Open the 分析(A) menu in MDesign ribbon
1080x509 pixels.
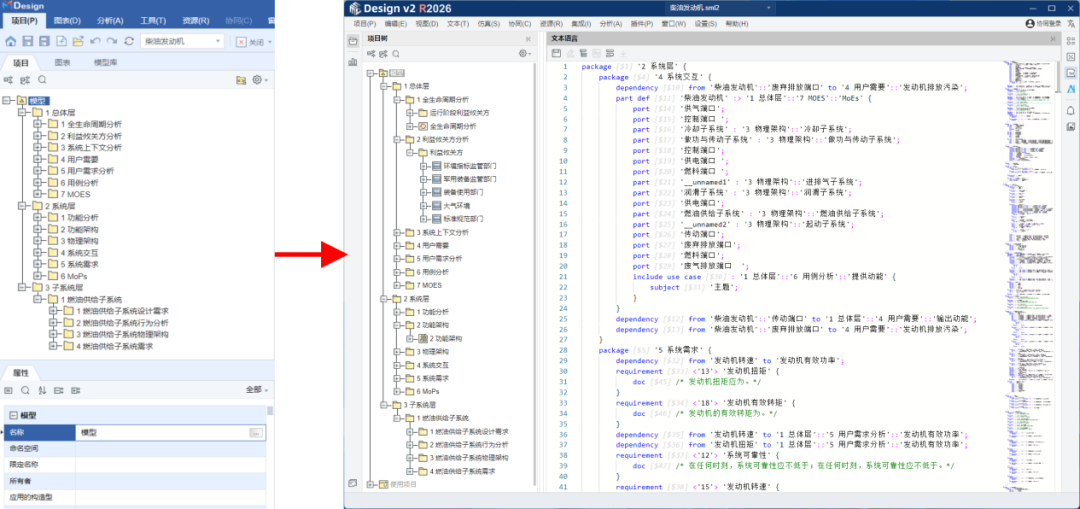pyautogui.click(x=111, y=21)
